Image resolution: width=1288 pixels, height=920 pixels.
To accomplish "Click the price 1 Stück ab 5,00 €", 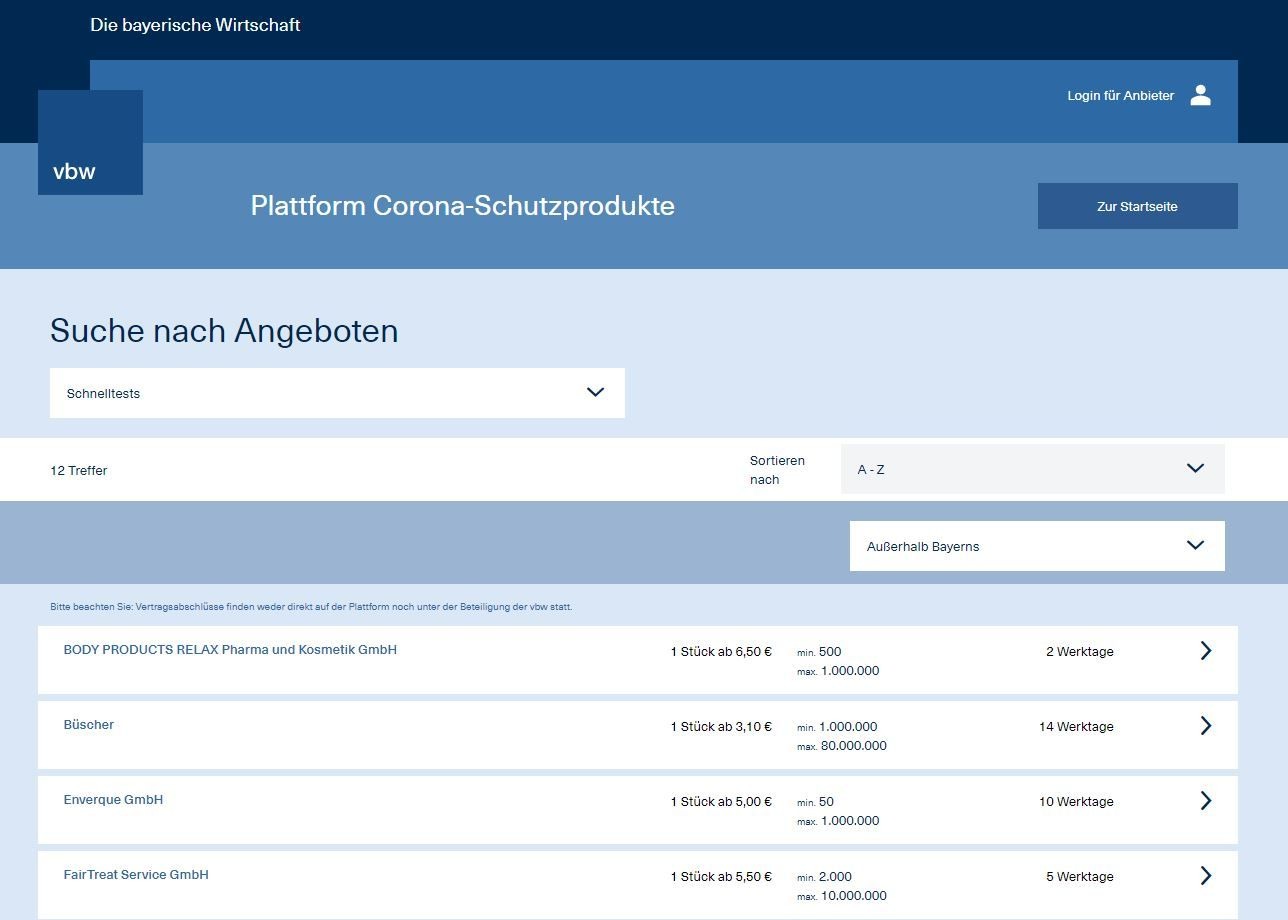I will pos(721,802).
